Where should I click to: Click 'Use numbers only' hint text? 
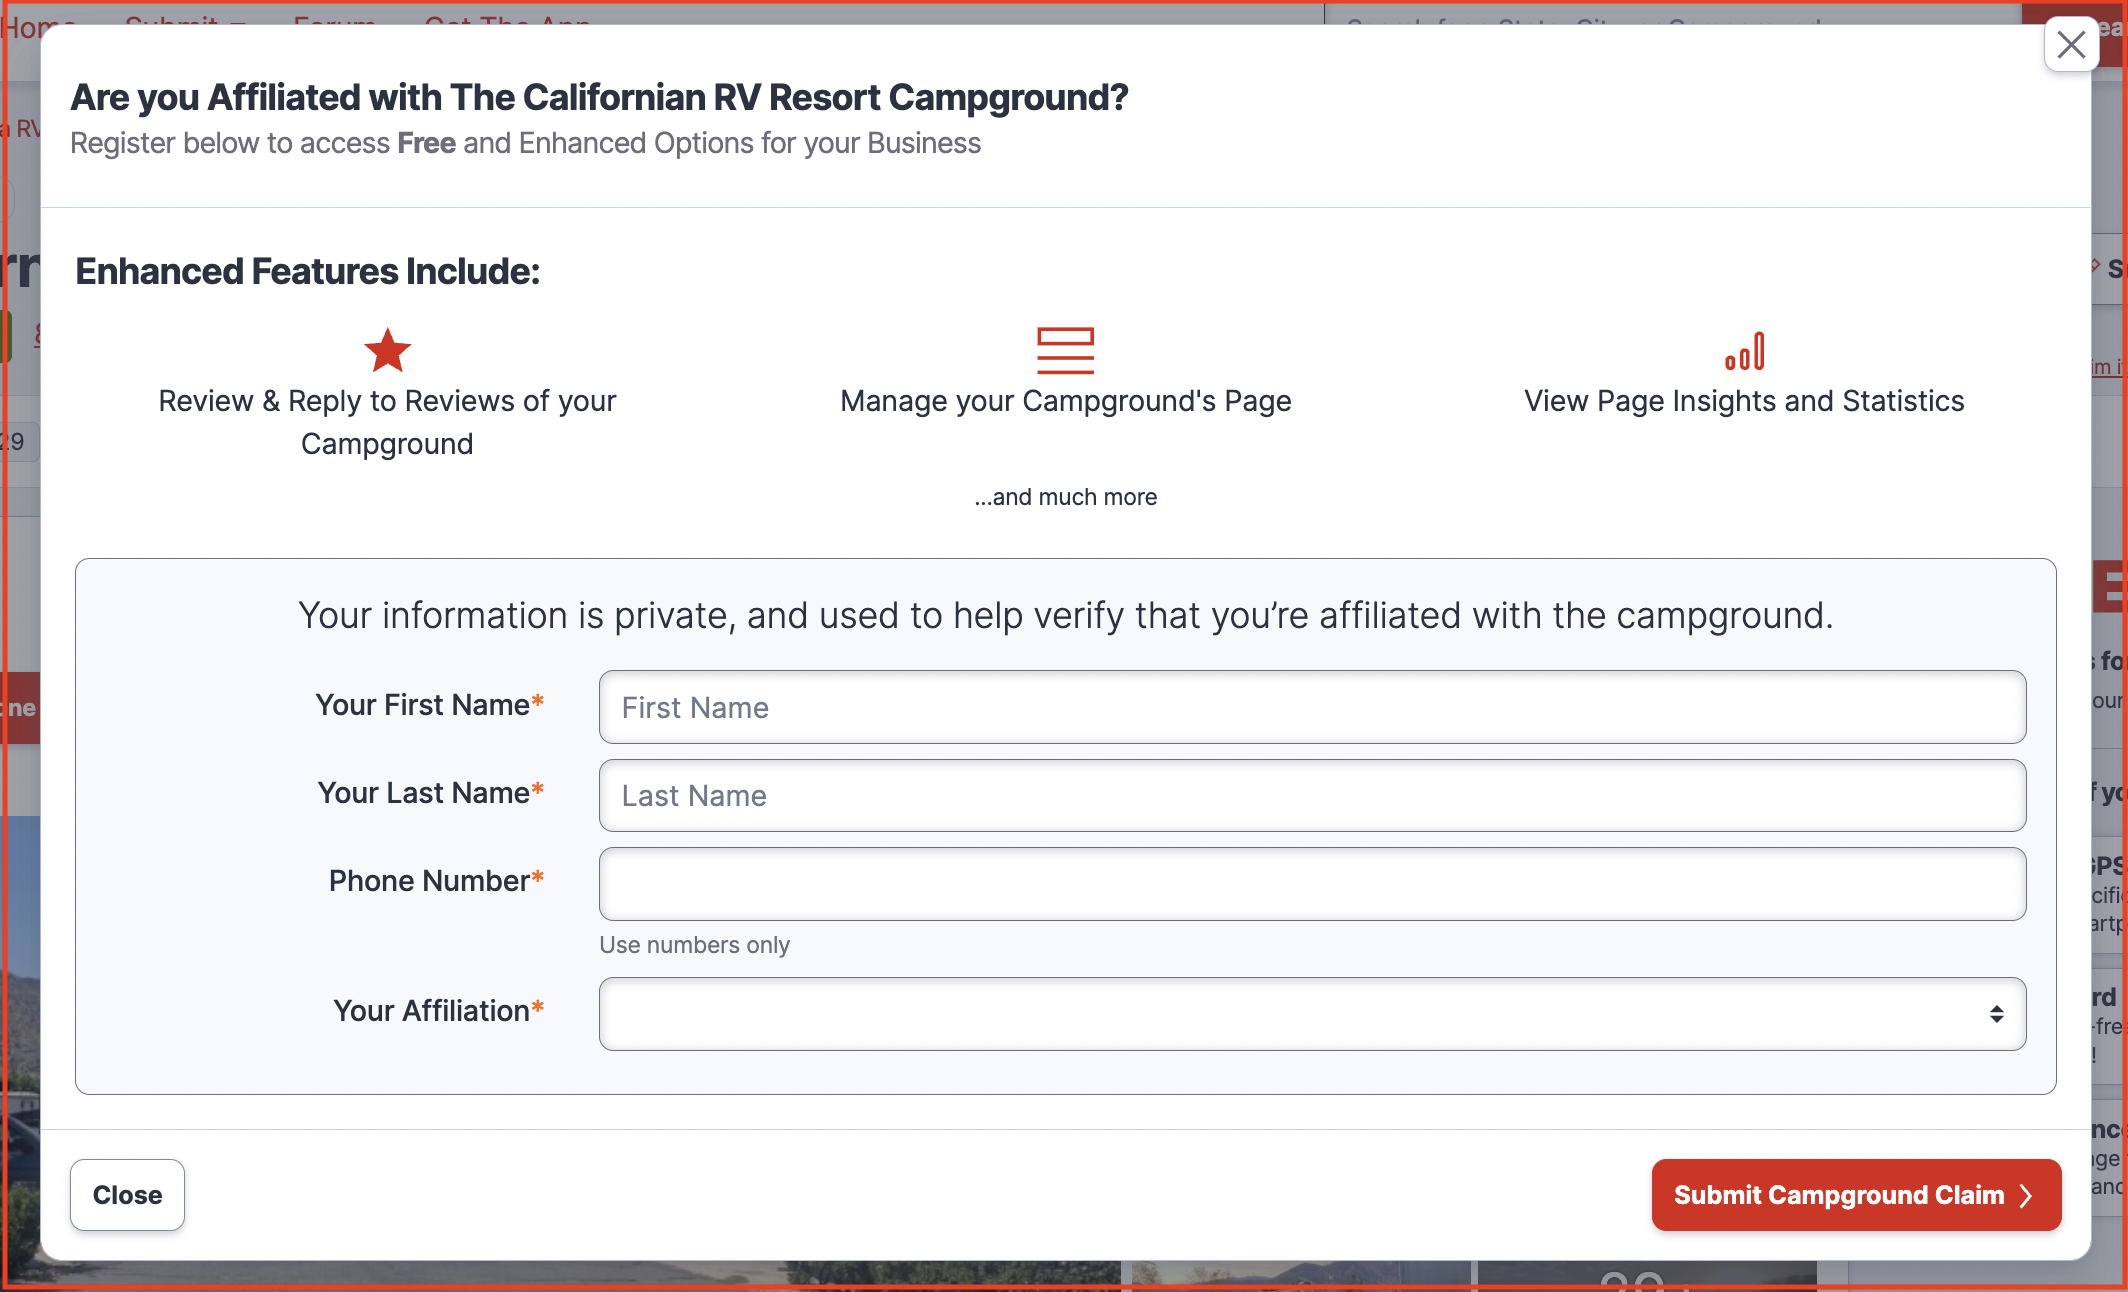694,945
